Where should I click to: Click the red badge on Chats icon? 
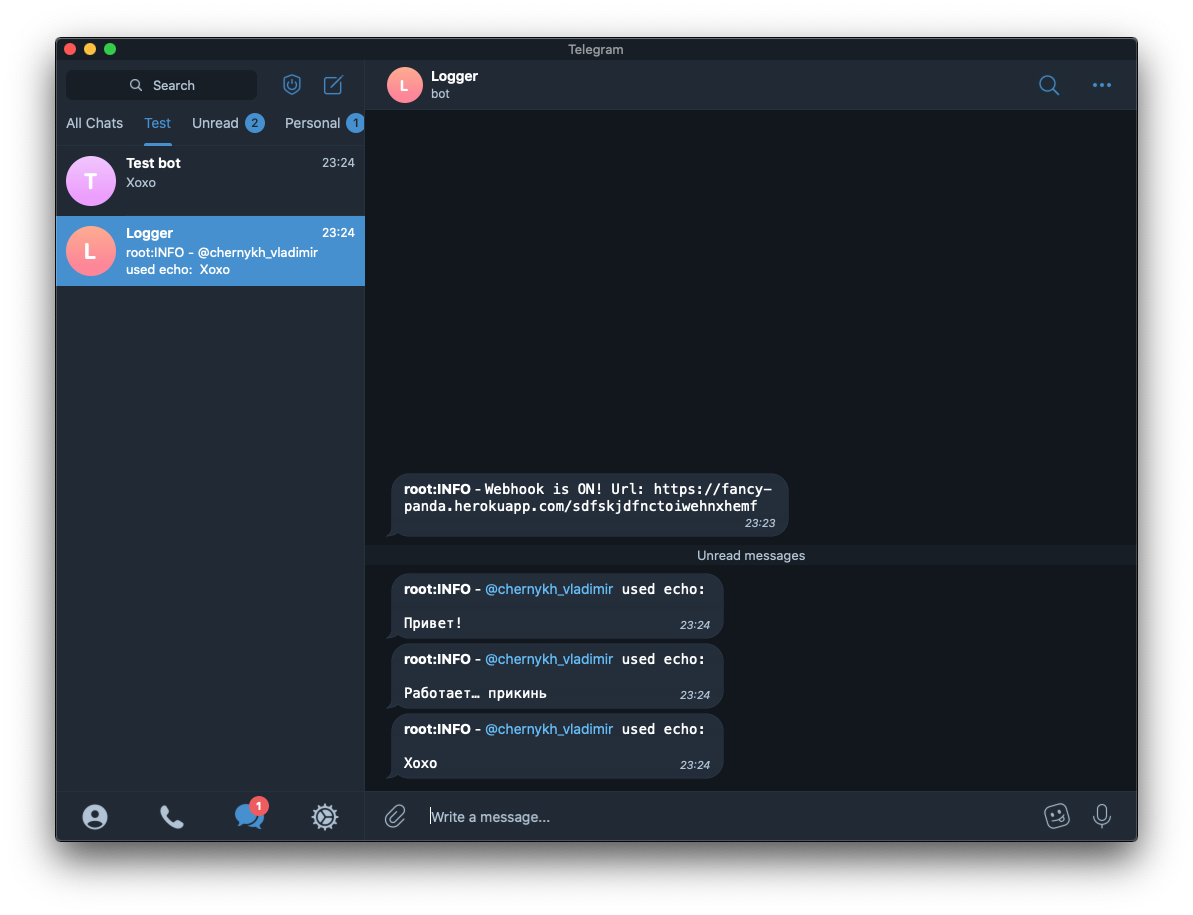click(x=259, y=805)
